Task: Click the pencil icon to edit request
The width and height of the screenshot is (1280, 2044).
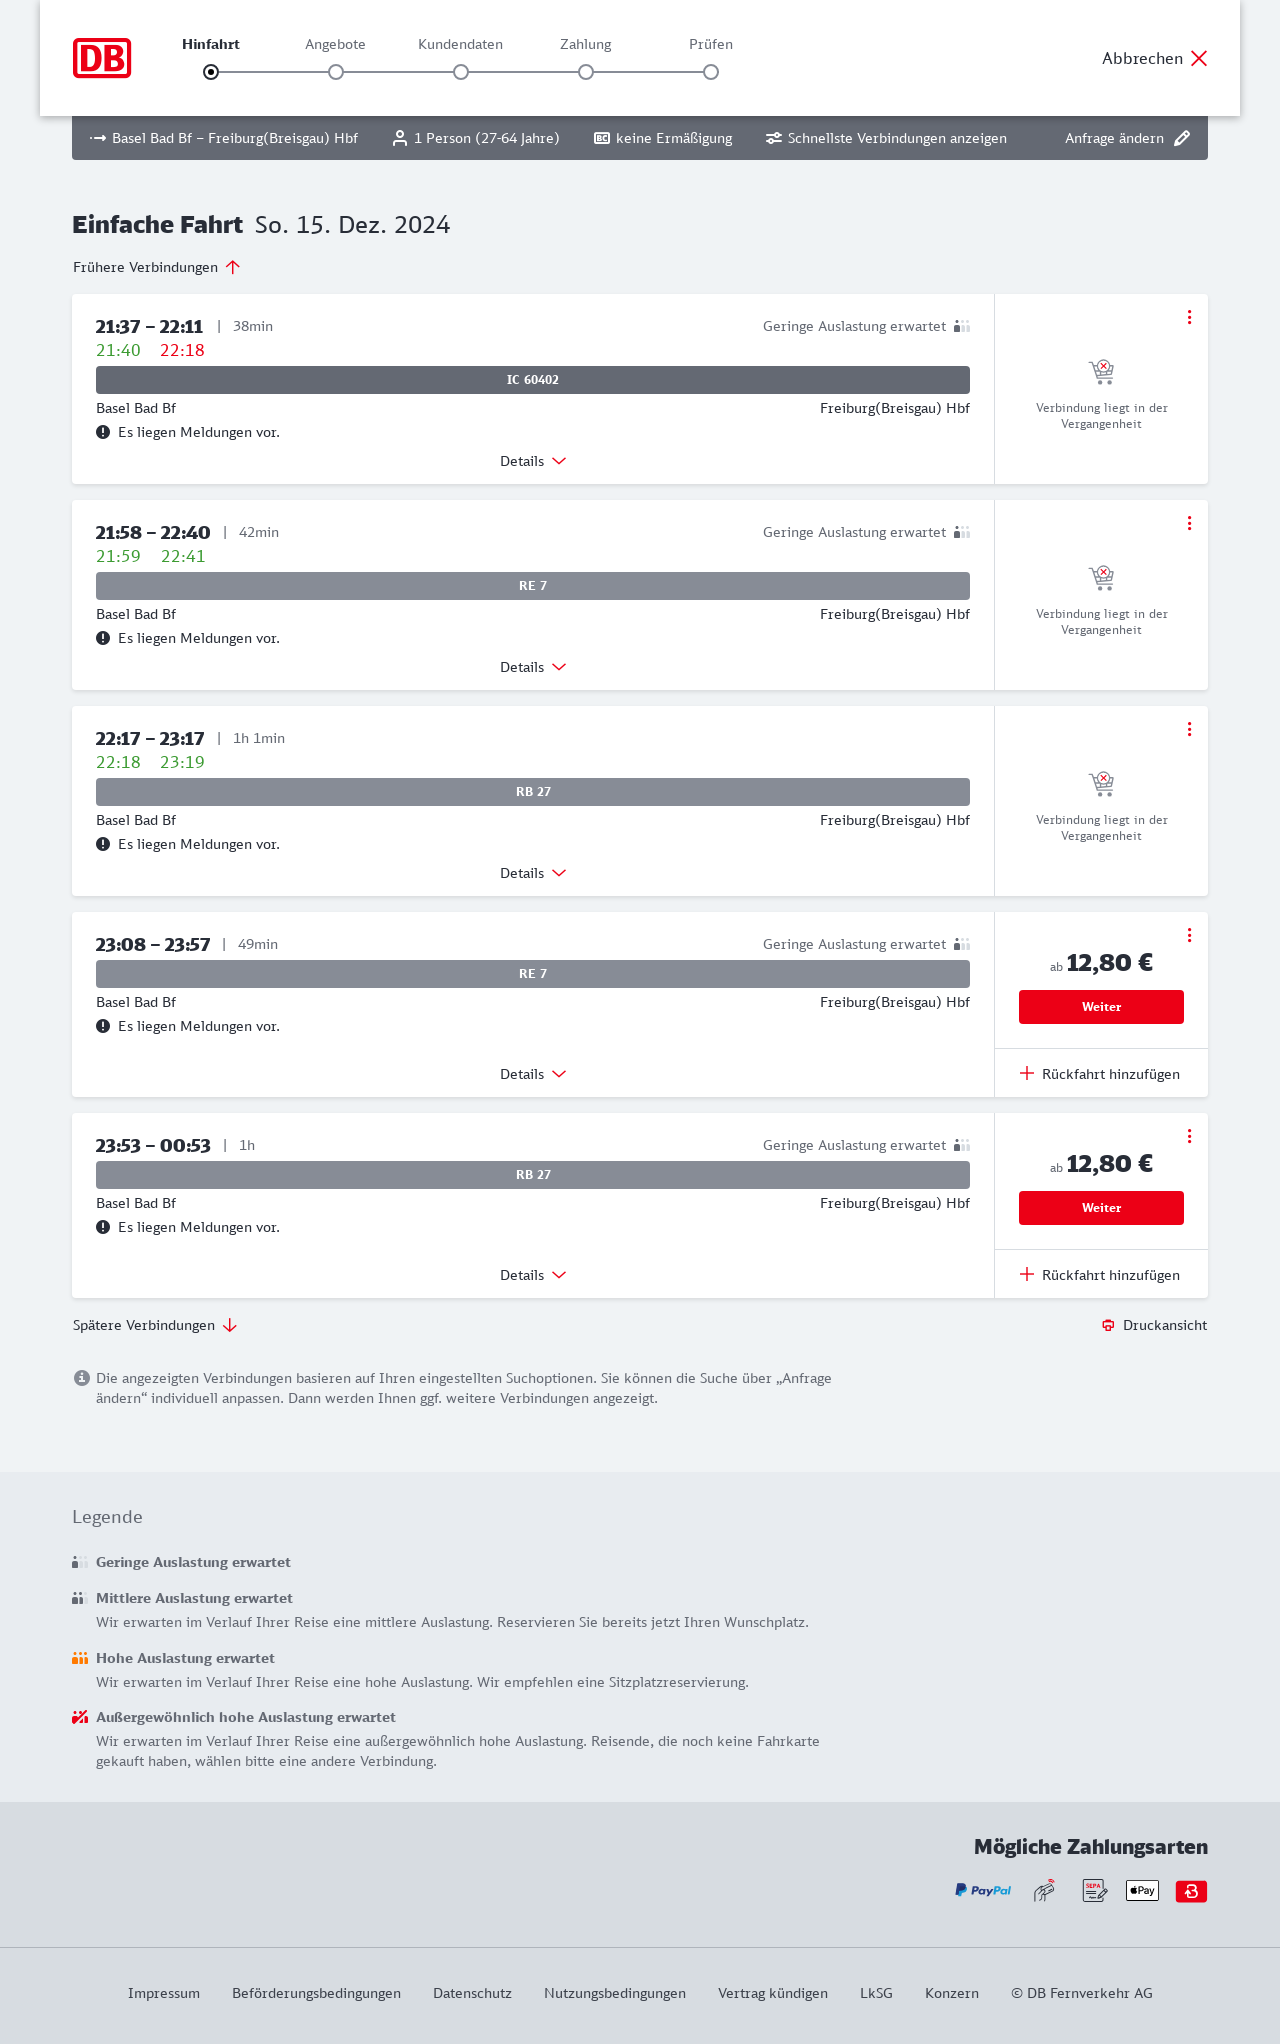Action: coord(1182,138)
